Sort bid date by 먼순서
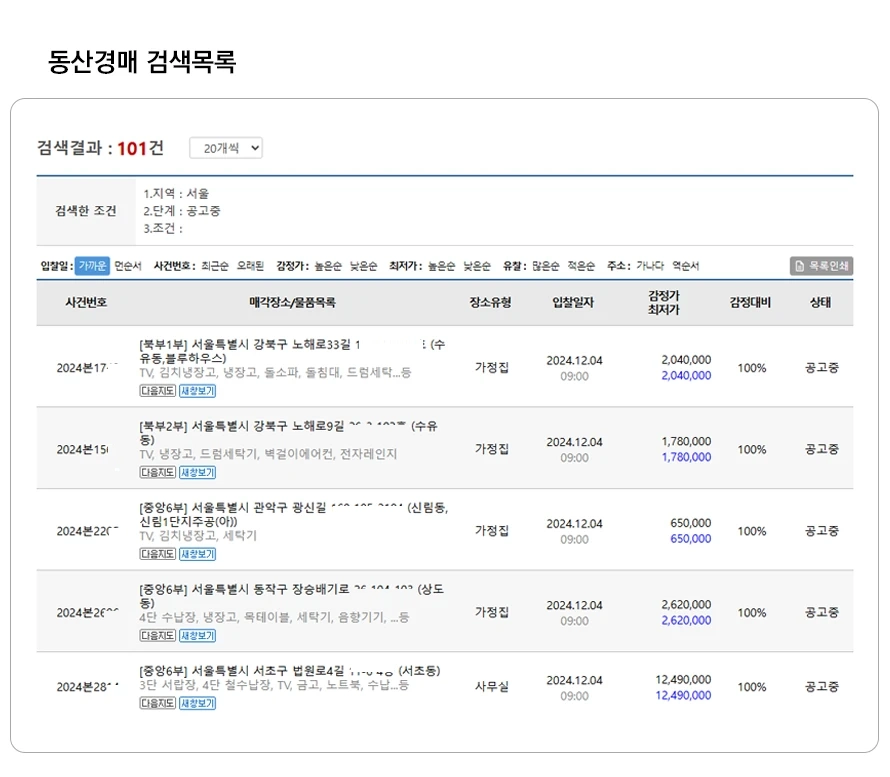This screenshot has height=777, width=890. 127,266
